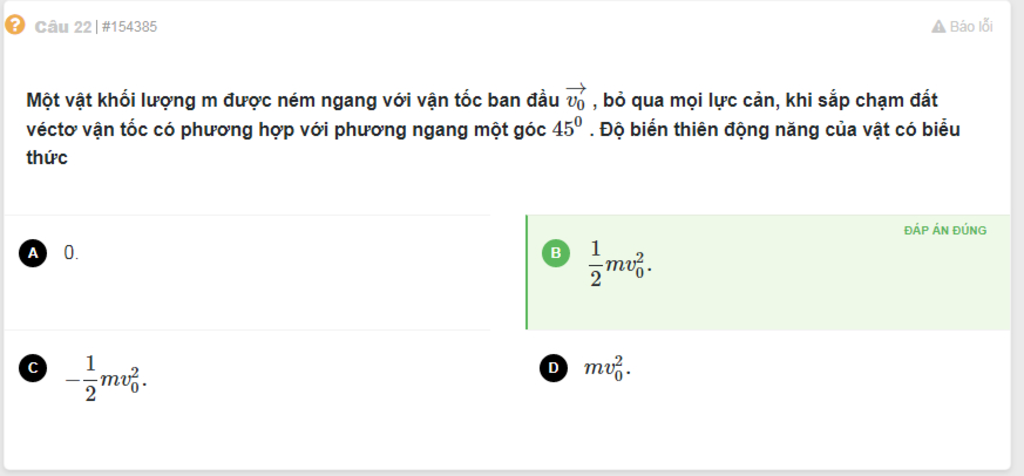Choose the positive ½mv₀² answer formula
The width and height of the screenshot is (1024, 476).
click(x=620, y=264)
